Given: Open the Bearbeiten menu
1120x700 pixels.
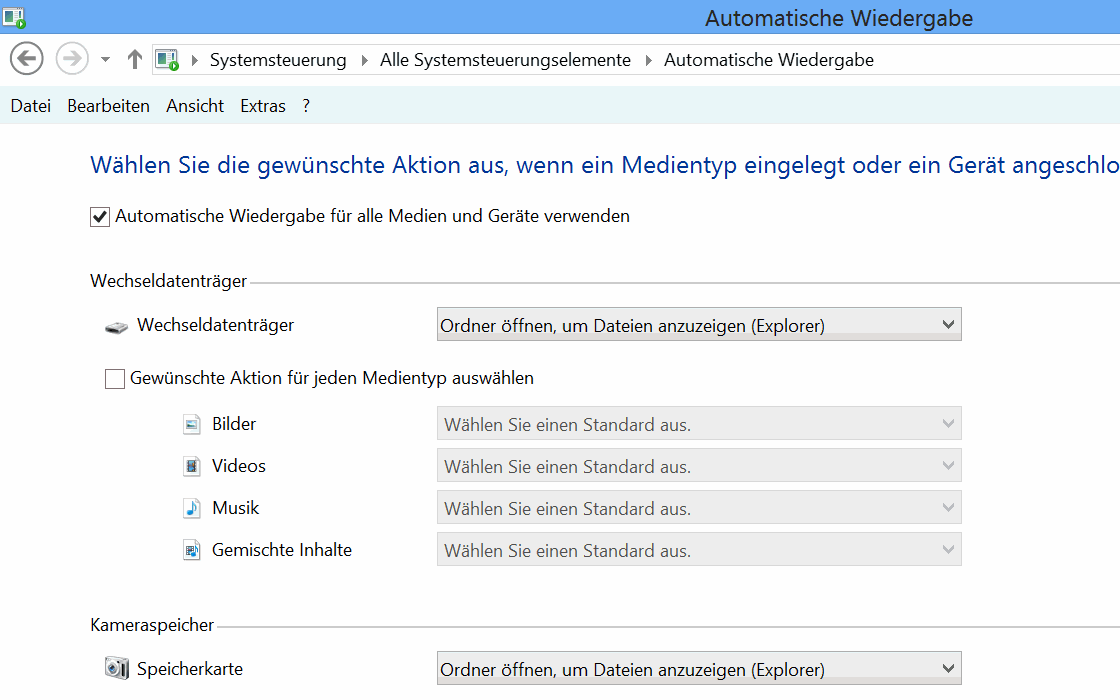Looking at the screenshot, I should (108, 106).
